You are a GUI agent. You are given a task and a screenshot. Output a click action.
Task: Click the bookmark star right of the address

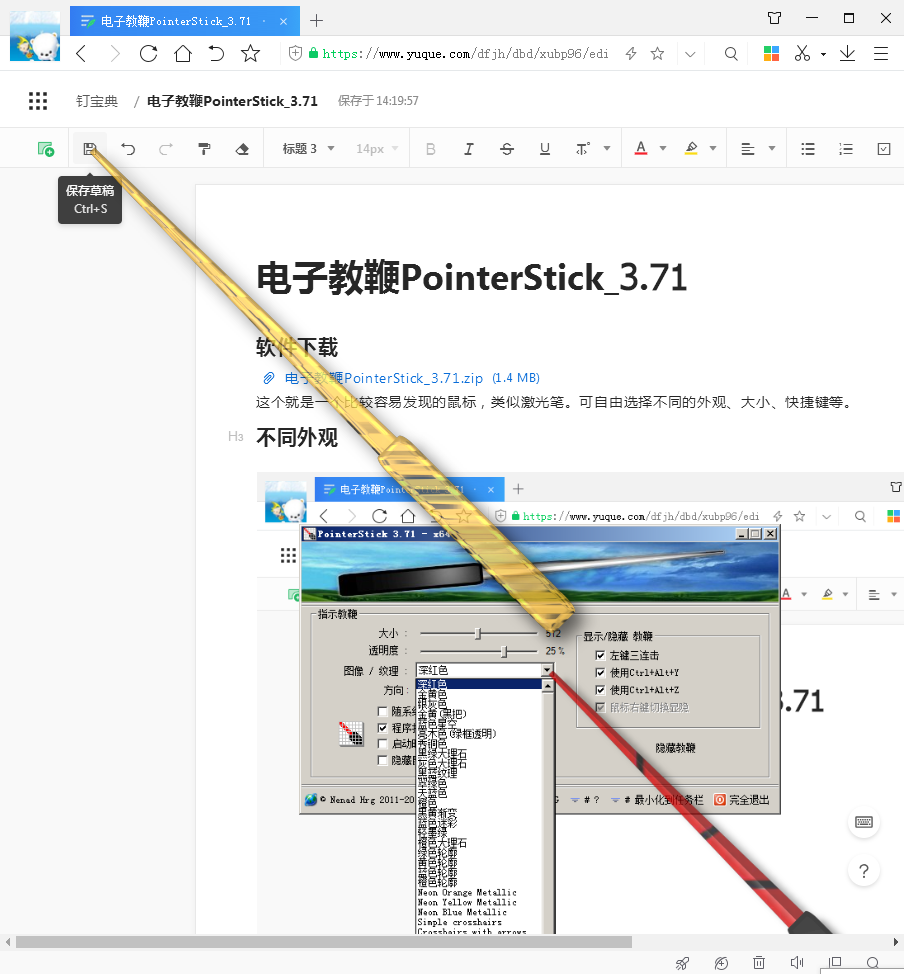[x=657, y=53]
